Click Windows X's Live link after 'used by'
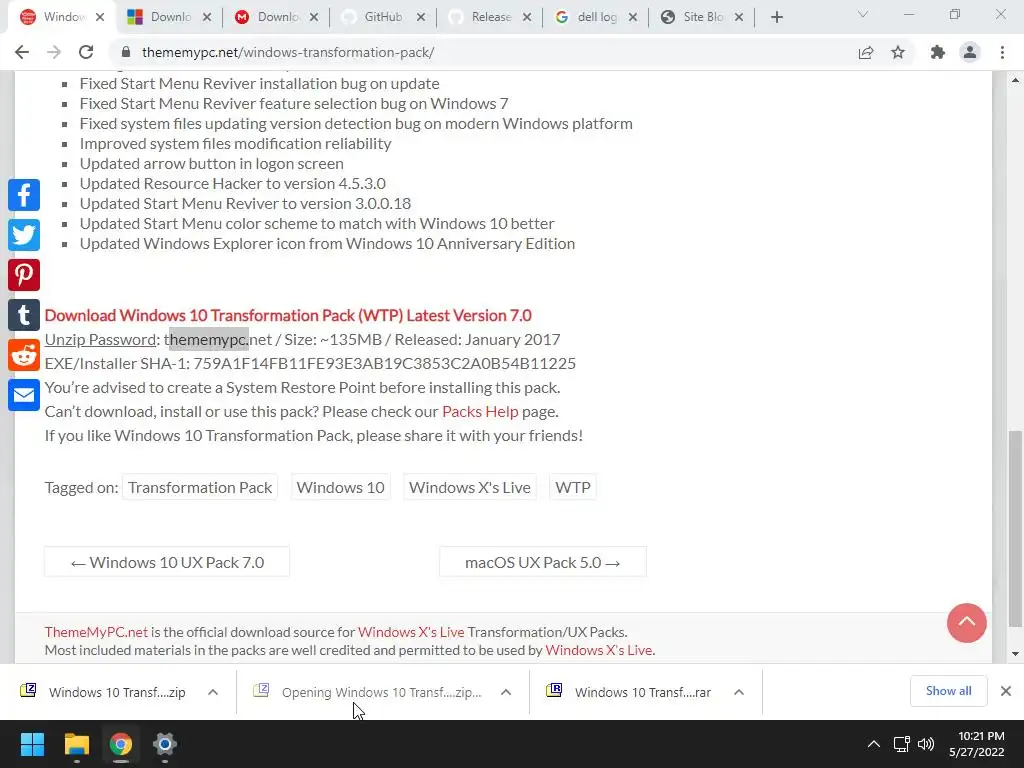The image size is (1024, 768). 598,650
